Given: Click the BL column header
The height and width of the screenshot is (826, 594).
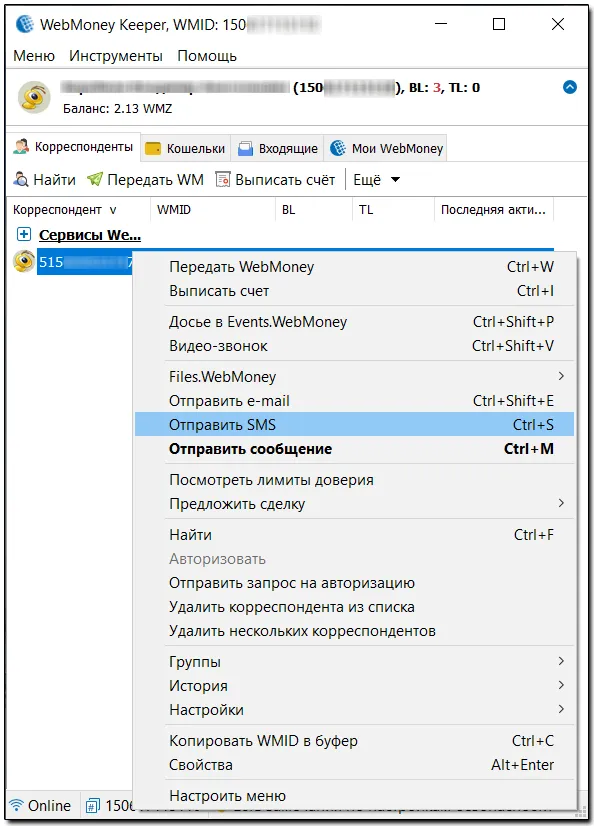Looking at the screenshot, I should coord(314,210).
